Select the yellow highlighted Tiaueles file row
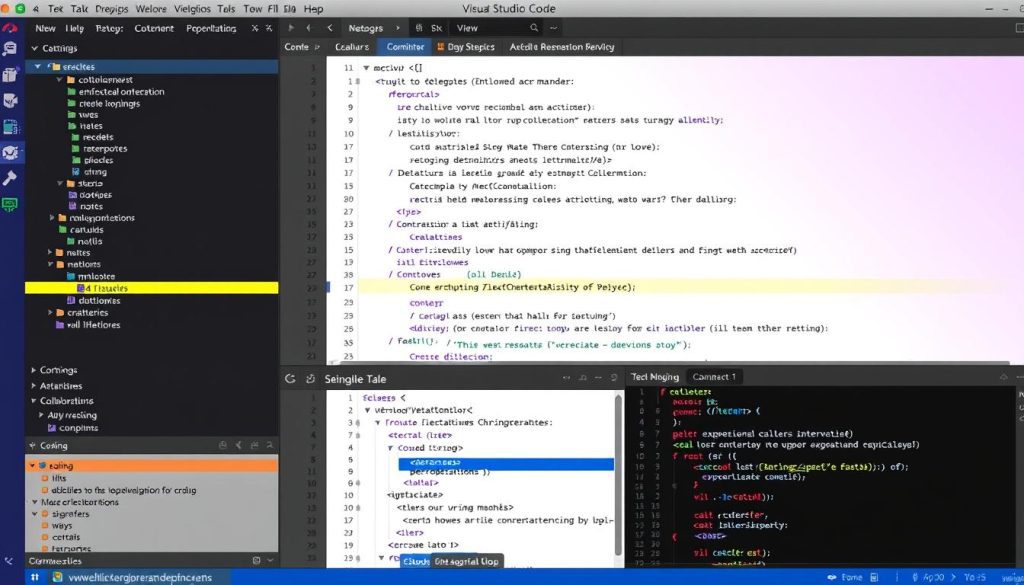Screen dimensions: 1024x585 coord(152,288)
